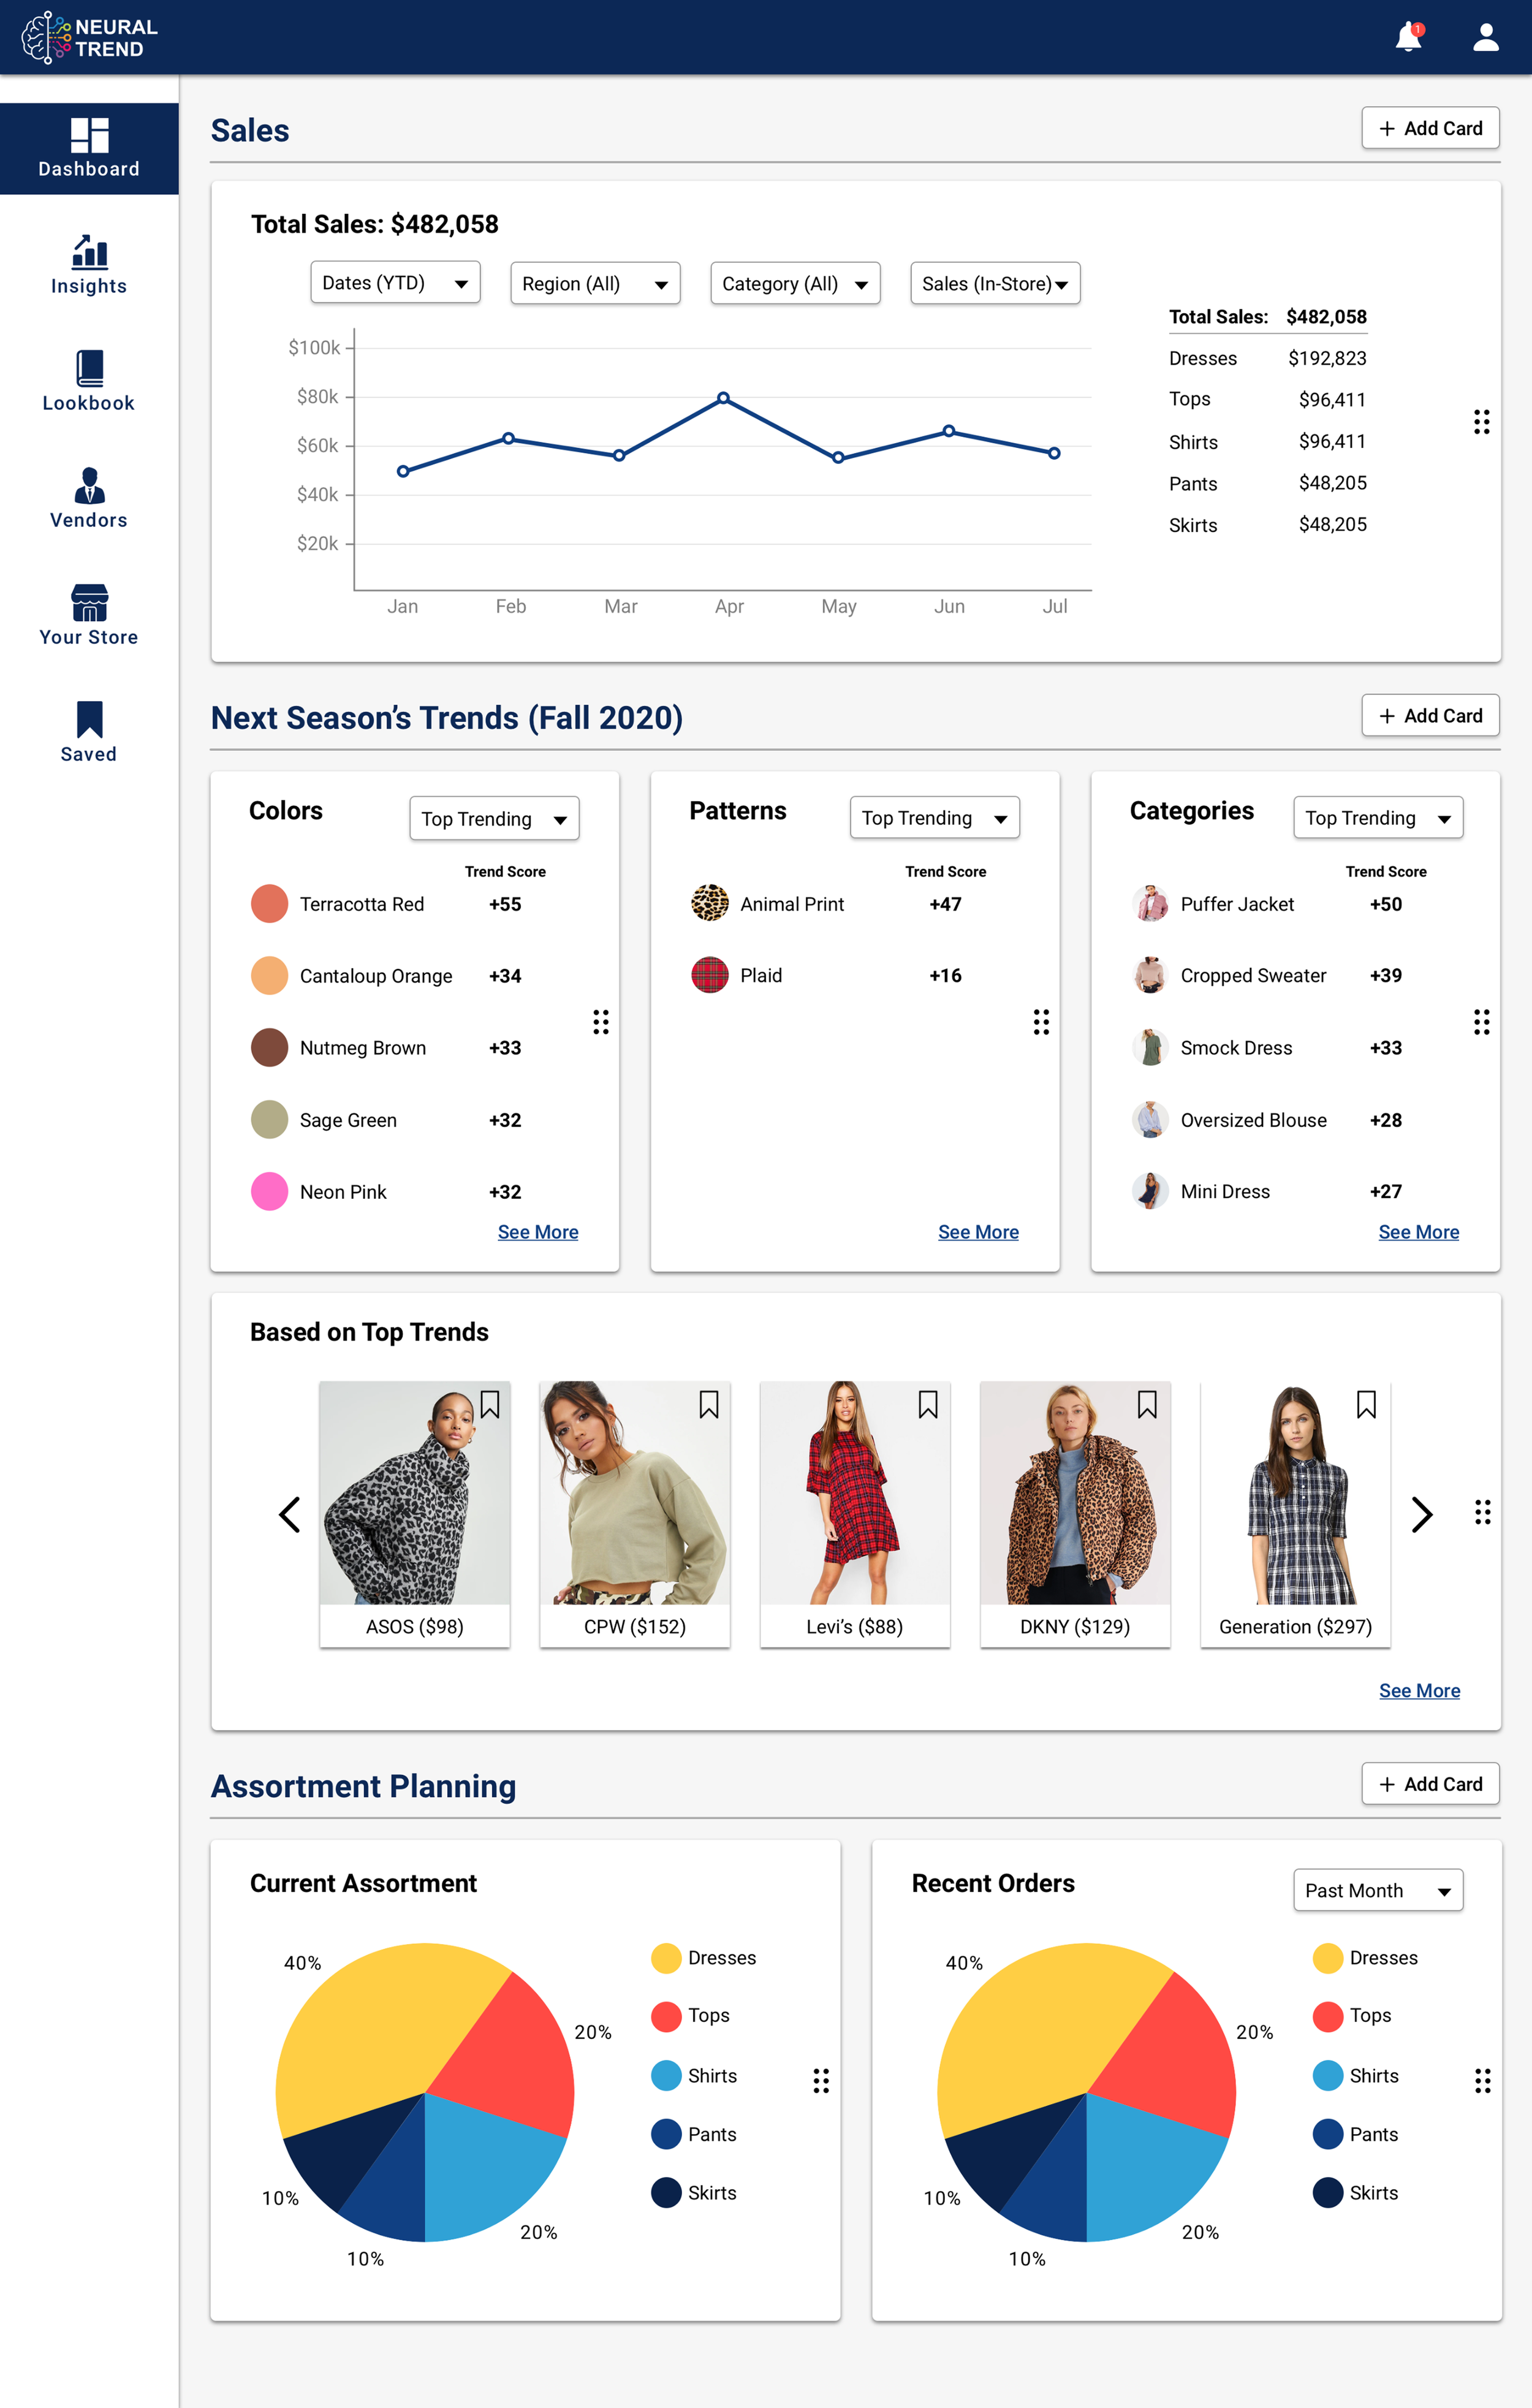The width and height of the screenshot is (1532, 2408).
Task: Open the Dates (YTD) dropdown
Action: click(x=395, y=283)
